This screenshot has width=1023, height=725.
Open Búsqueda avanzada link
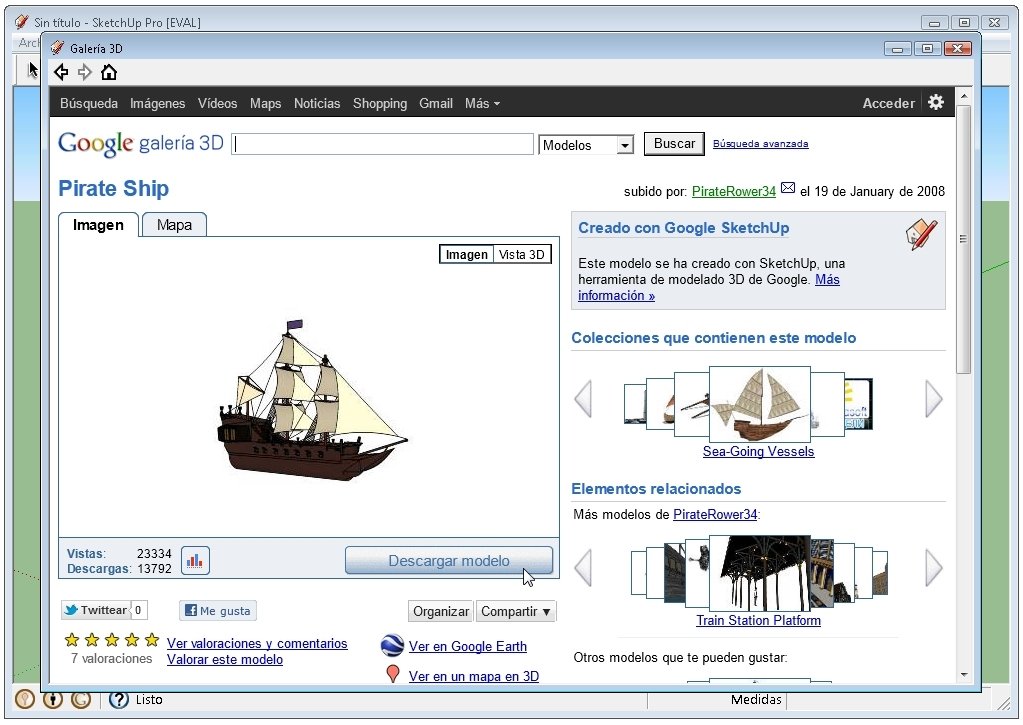(x=760, y=144)
